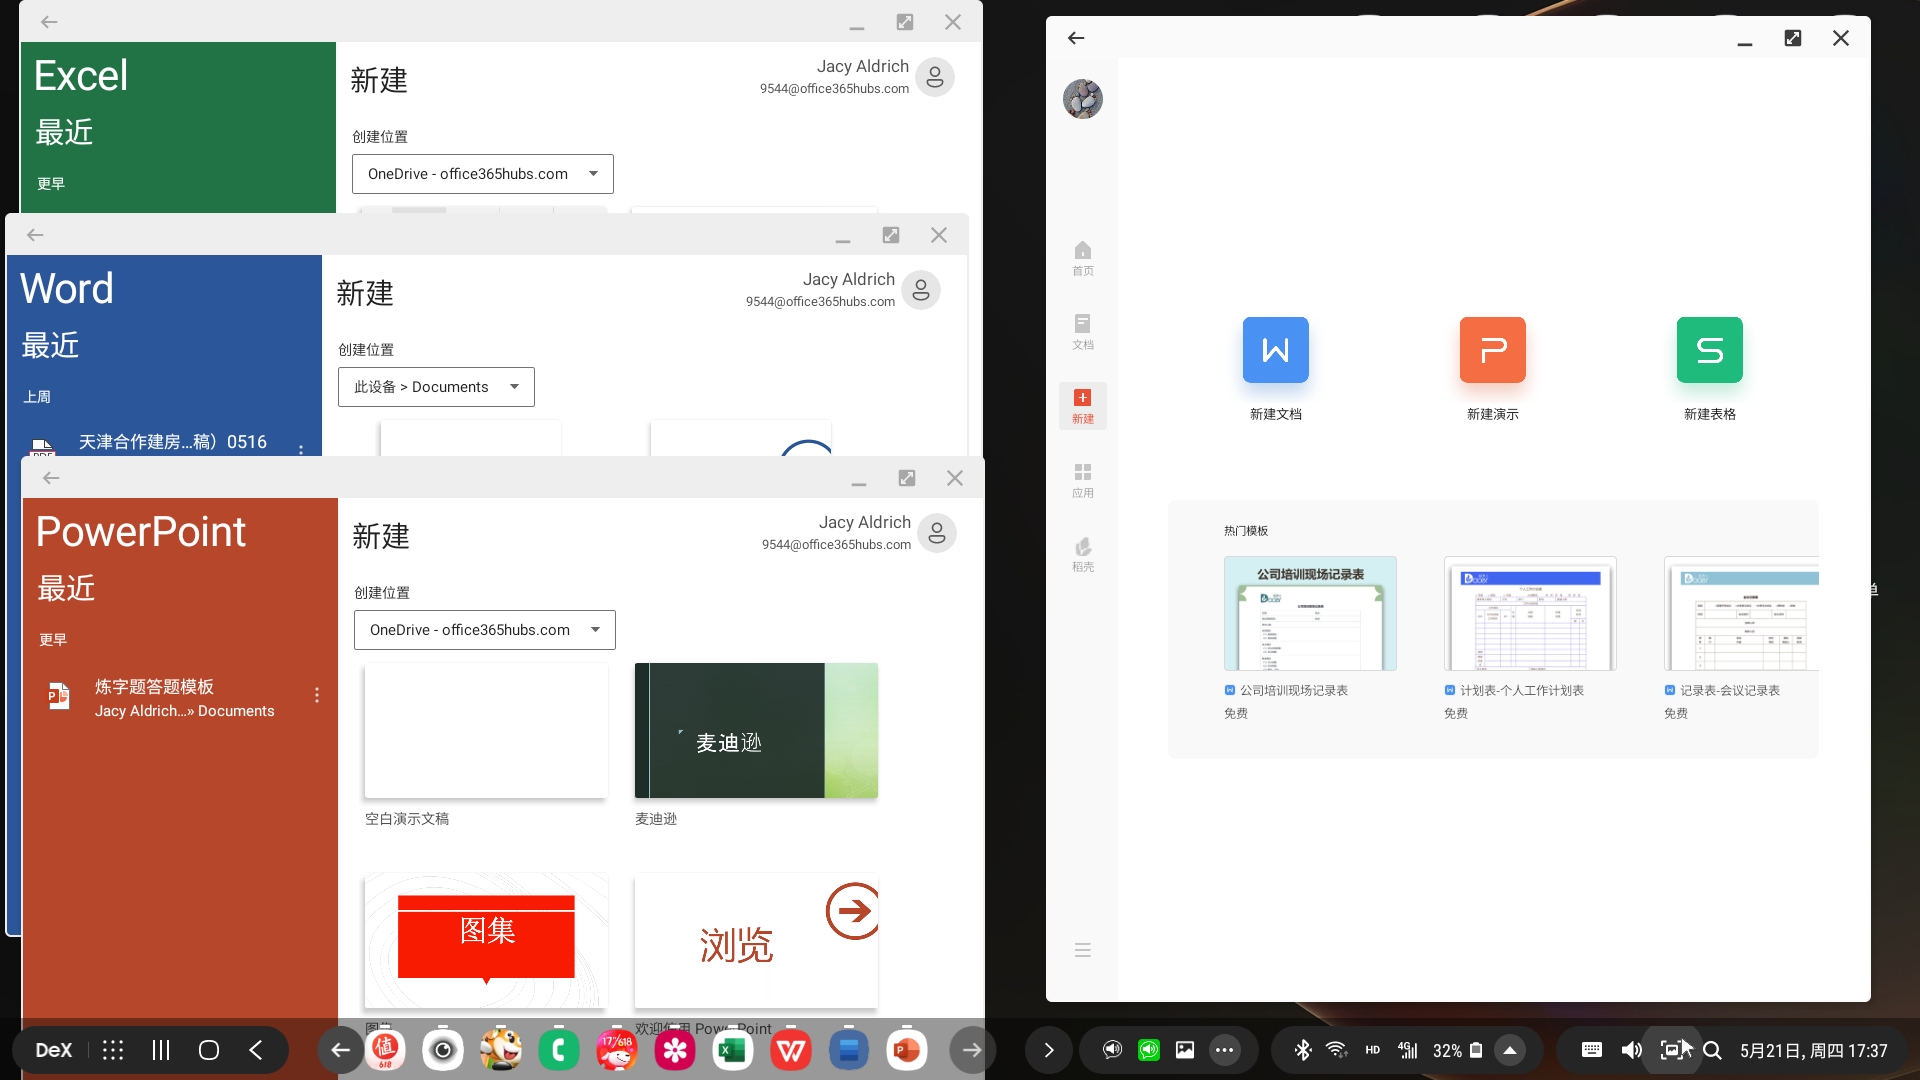This screenshot has width=1920, height=1080.
Task: Expand Word 此设备 > Documents dropdown
Action: [436, 387]
